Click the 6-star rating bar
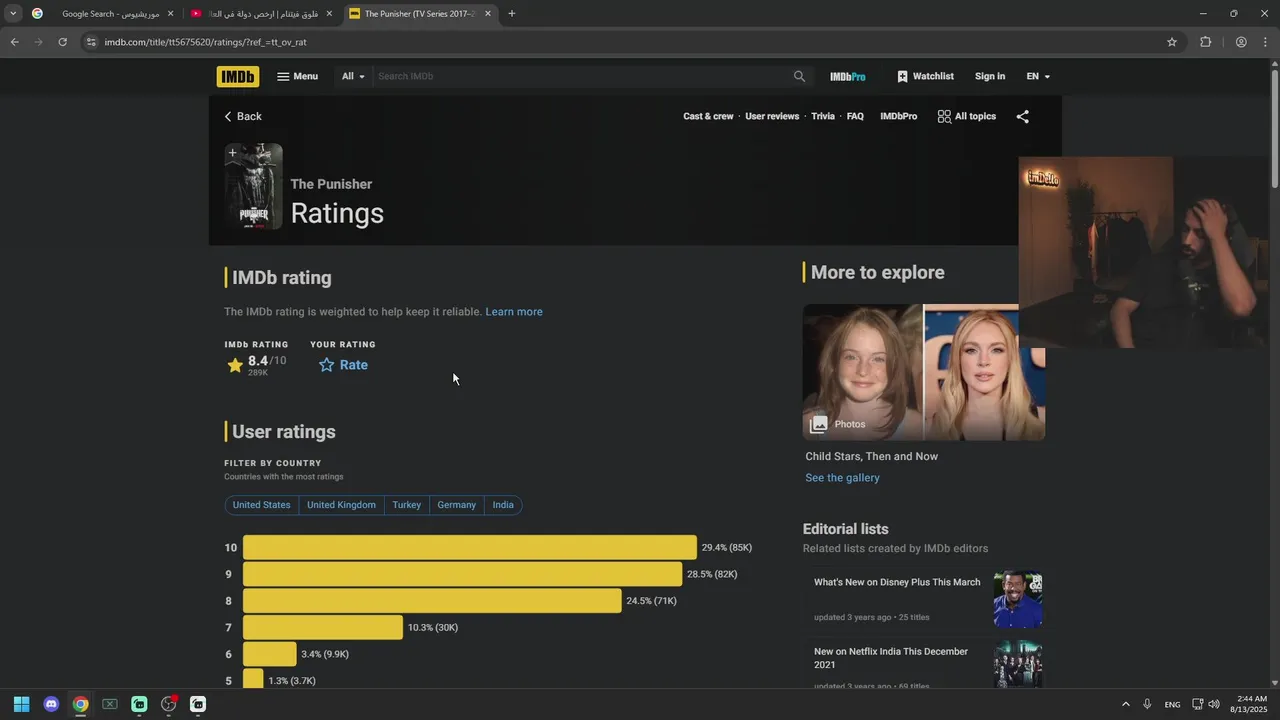Viewport: 1280px width, 720px height. 270,654
